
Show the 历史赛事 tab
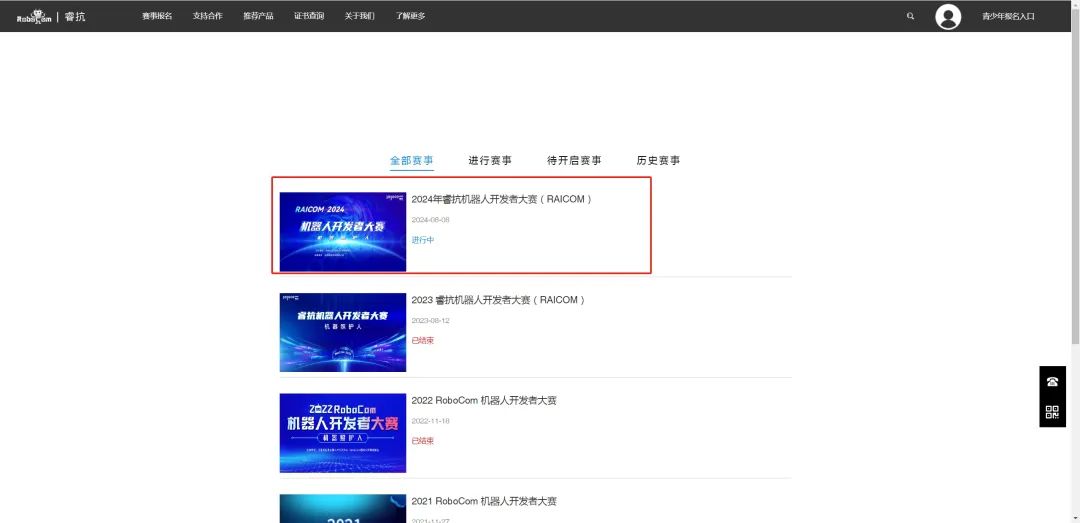tap(658, 160)
